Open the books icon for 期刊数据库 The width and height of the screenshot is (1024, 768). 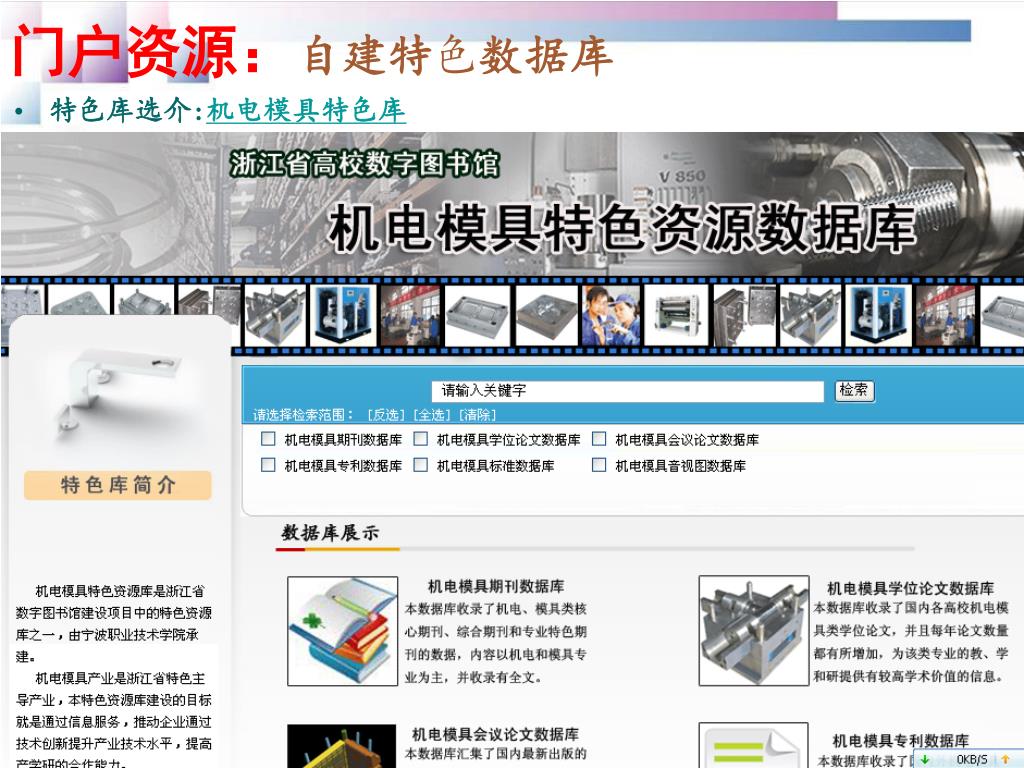tap(343, 631)
